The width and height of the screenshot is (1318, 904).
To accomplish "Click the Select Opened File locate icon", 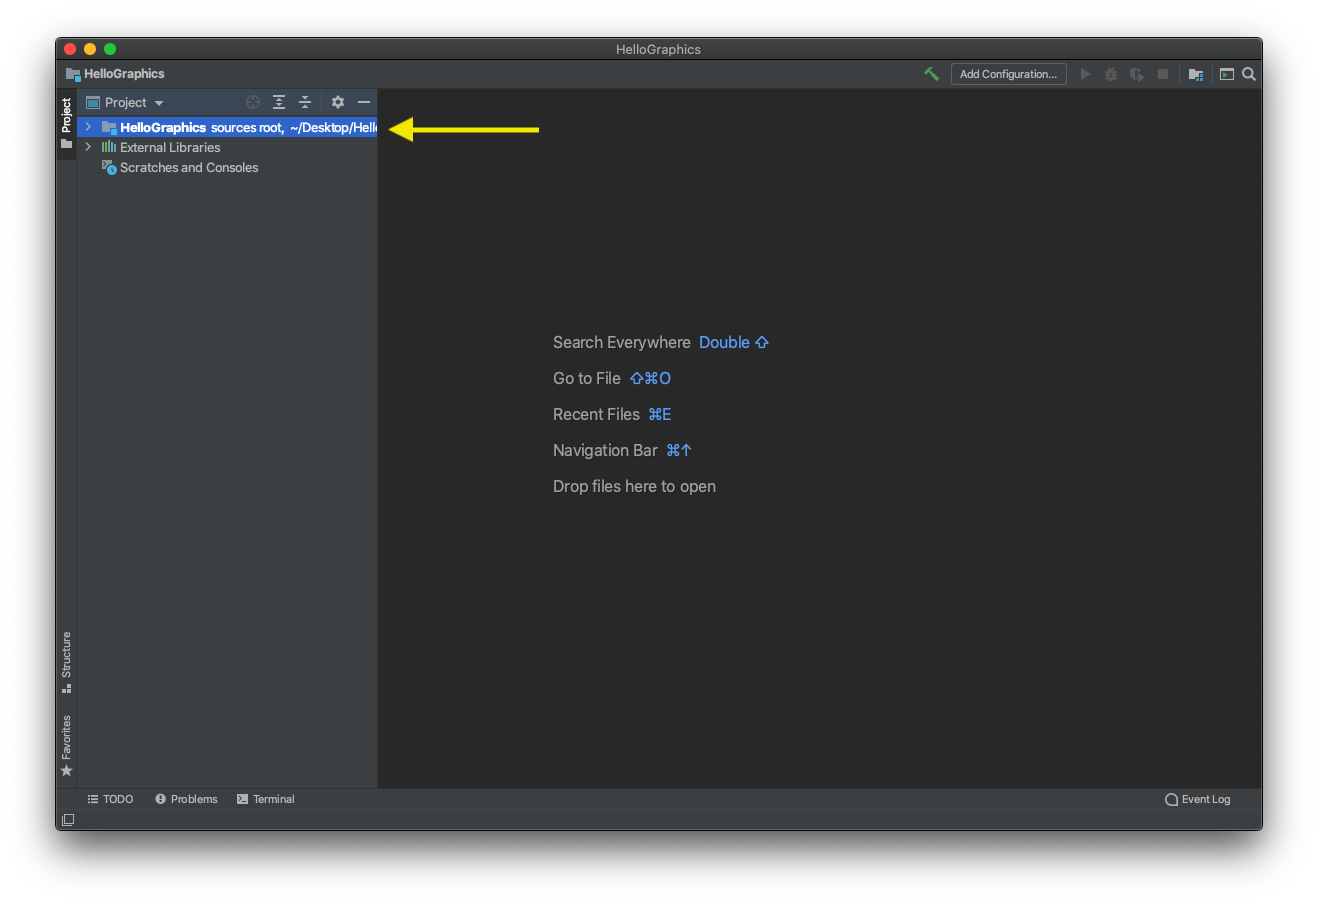I will coord(253,102).
